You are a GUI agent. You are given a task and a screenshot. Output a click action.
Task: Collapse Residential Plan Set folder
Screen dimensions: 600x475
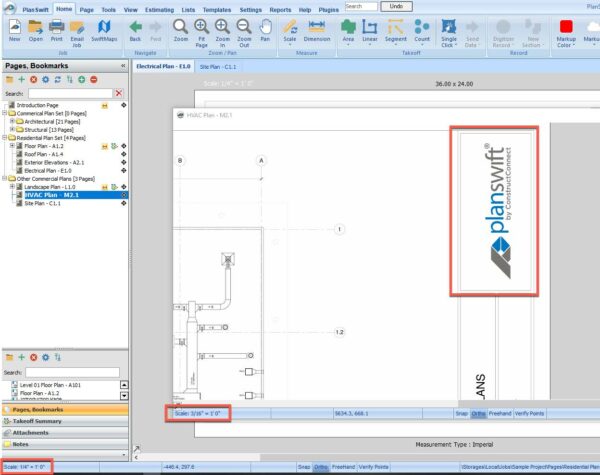point(5,137)
